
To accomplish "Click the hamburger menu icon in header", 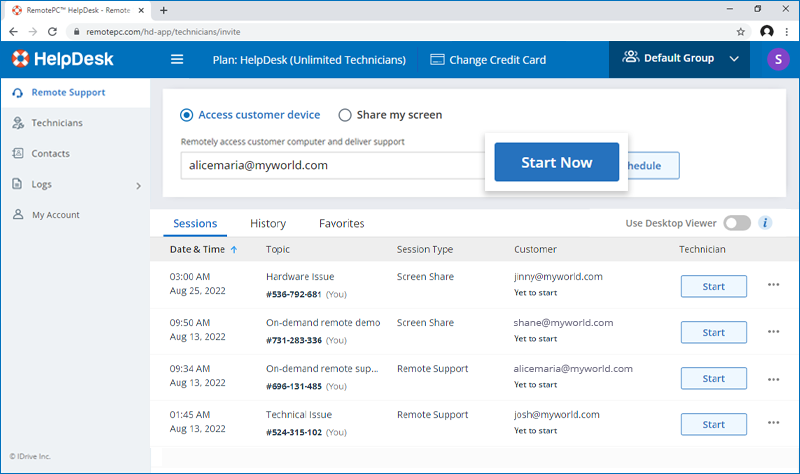I will (x=177, y=59).
